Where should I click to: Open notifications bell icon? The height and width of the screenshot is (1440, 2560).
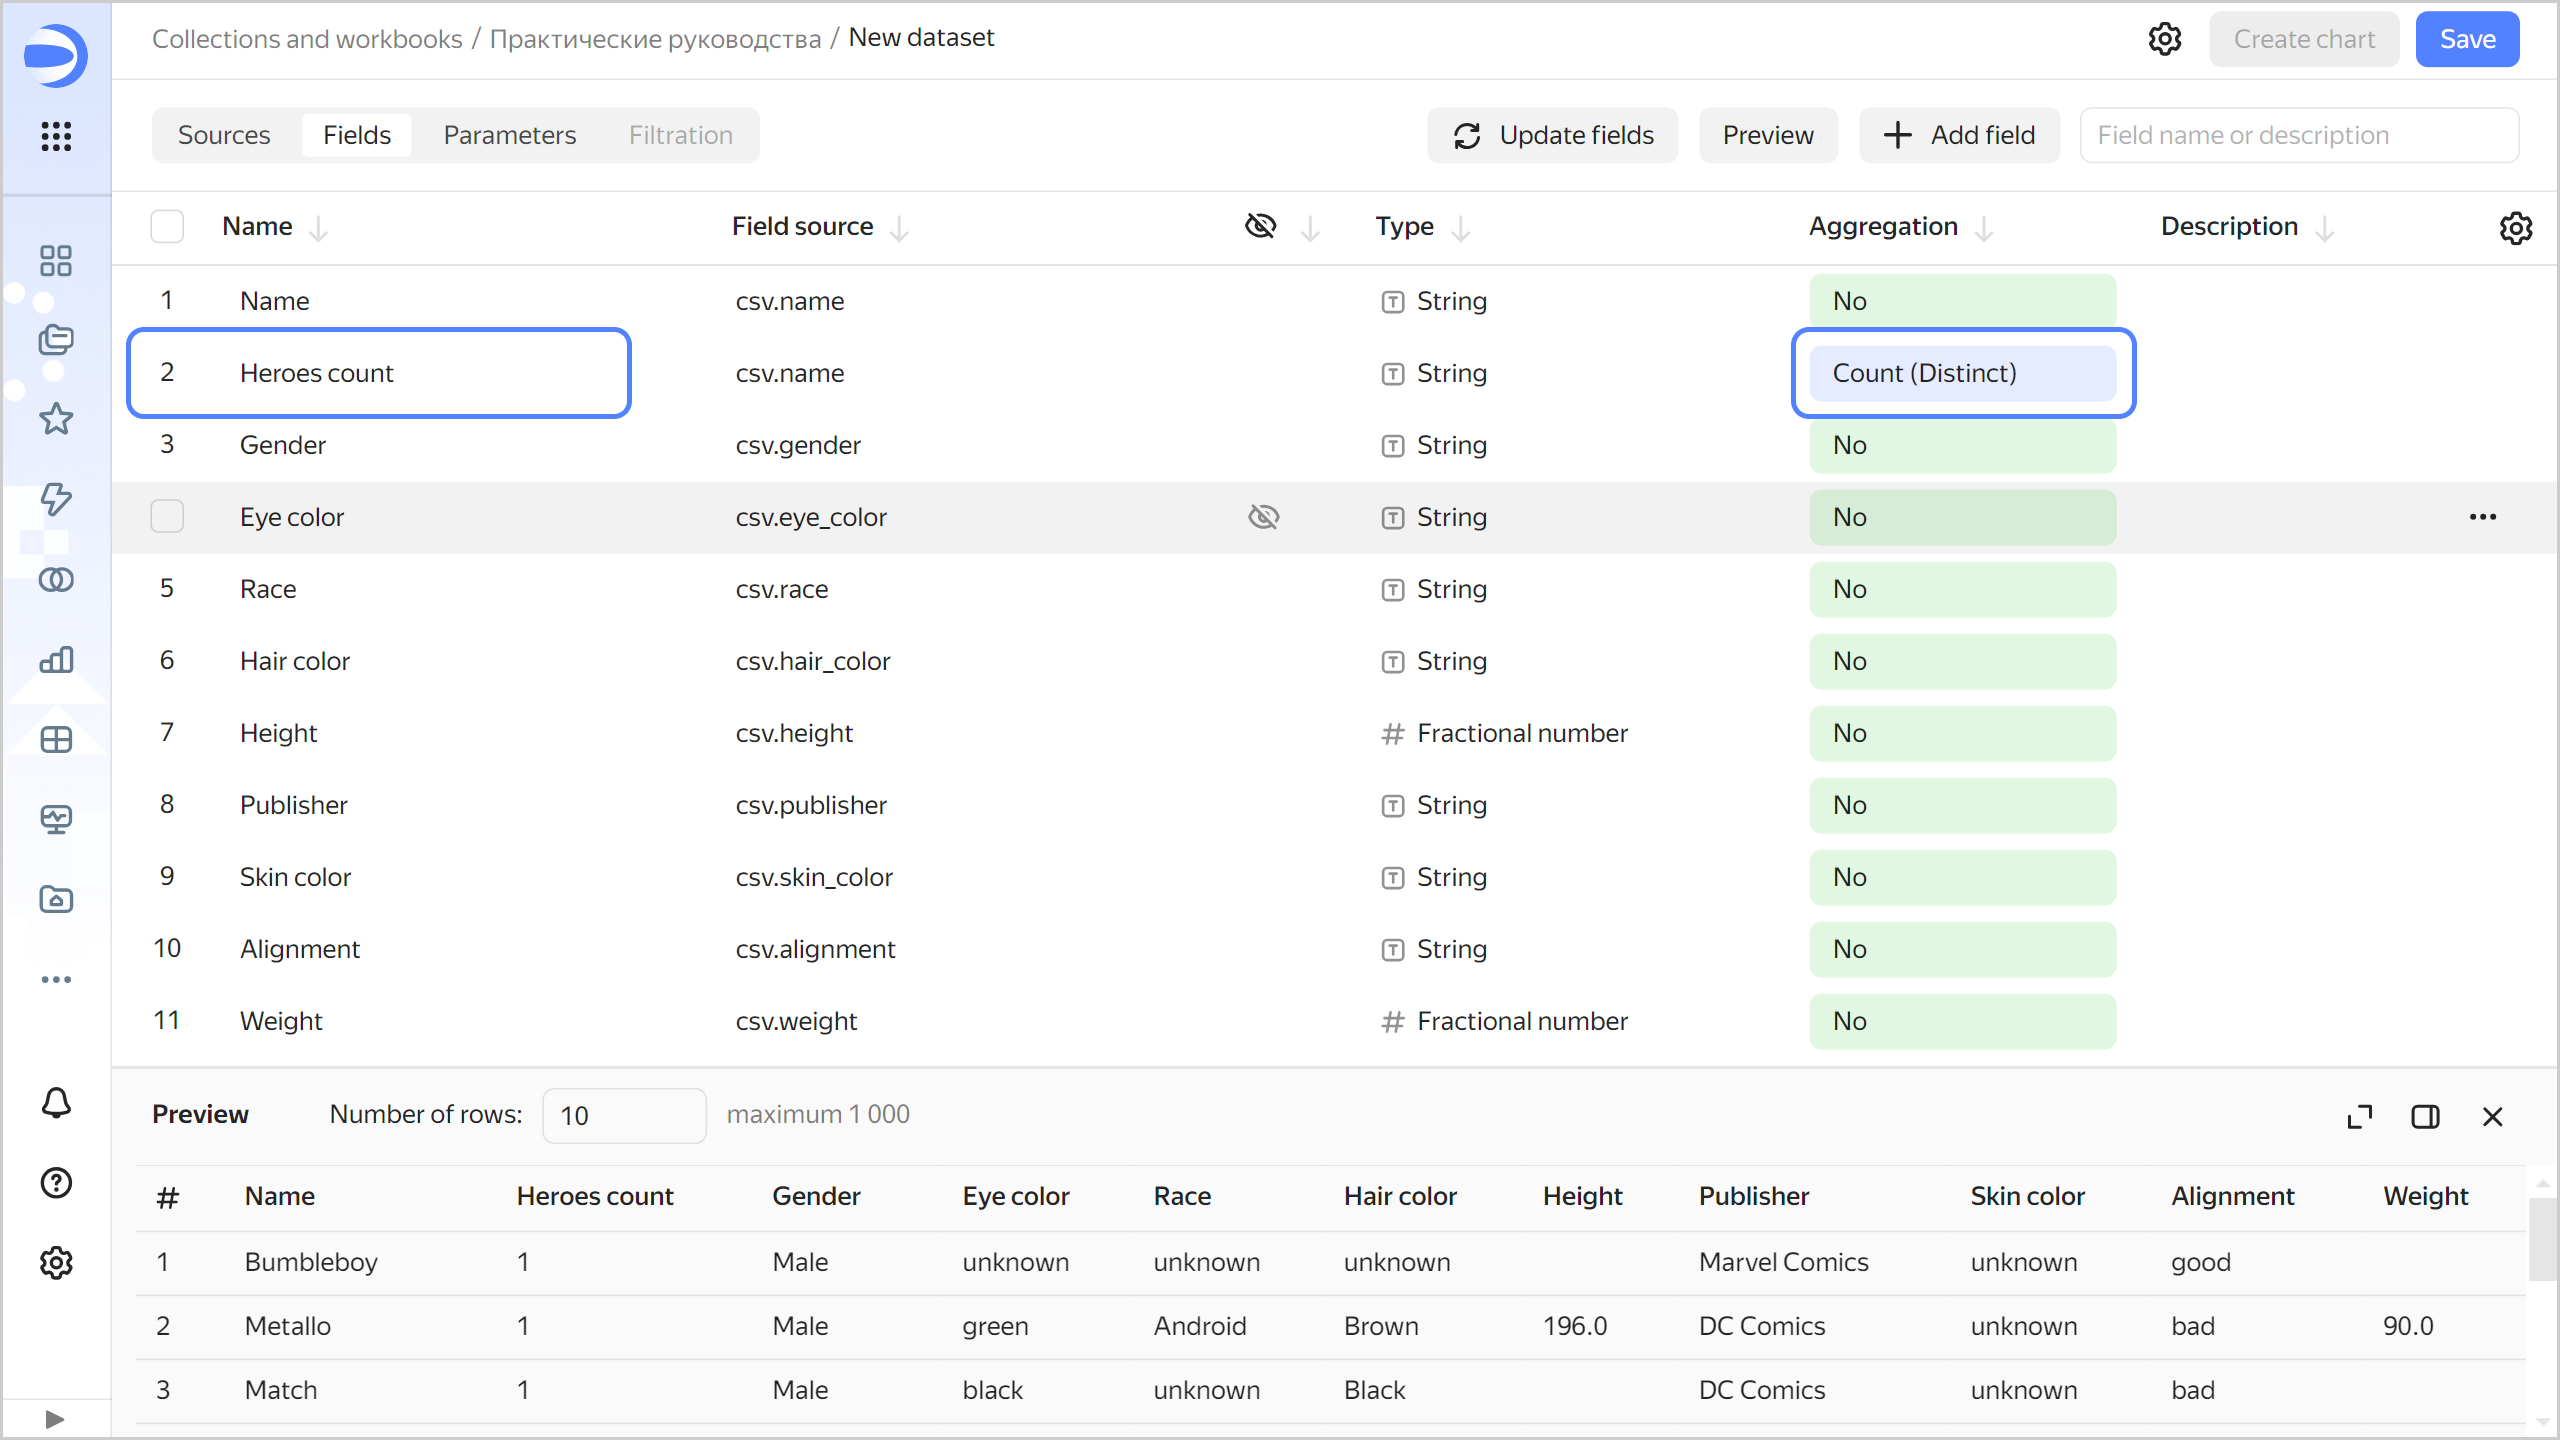pyautogui.click(x=56, y=1103)
